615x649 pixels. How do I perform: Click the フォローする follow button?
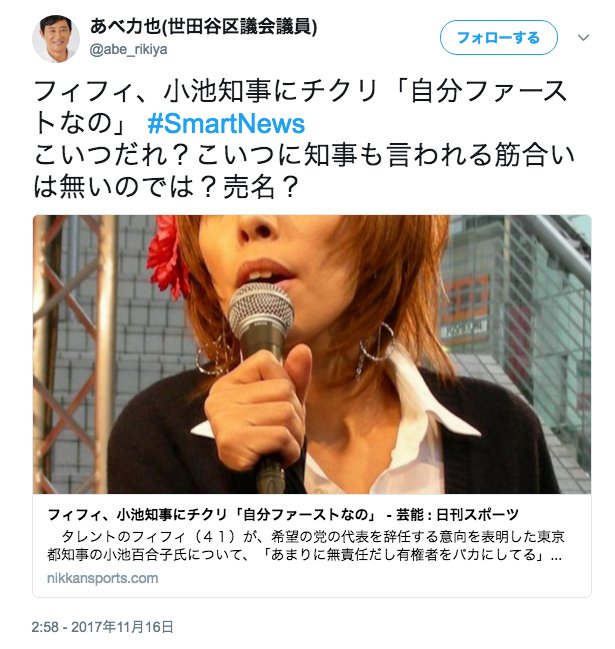[x=498, y=38]
